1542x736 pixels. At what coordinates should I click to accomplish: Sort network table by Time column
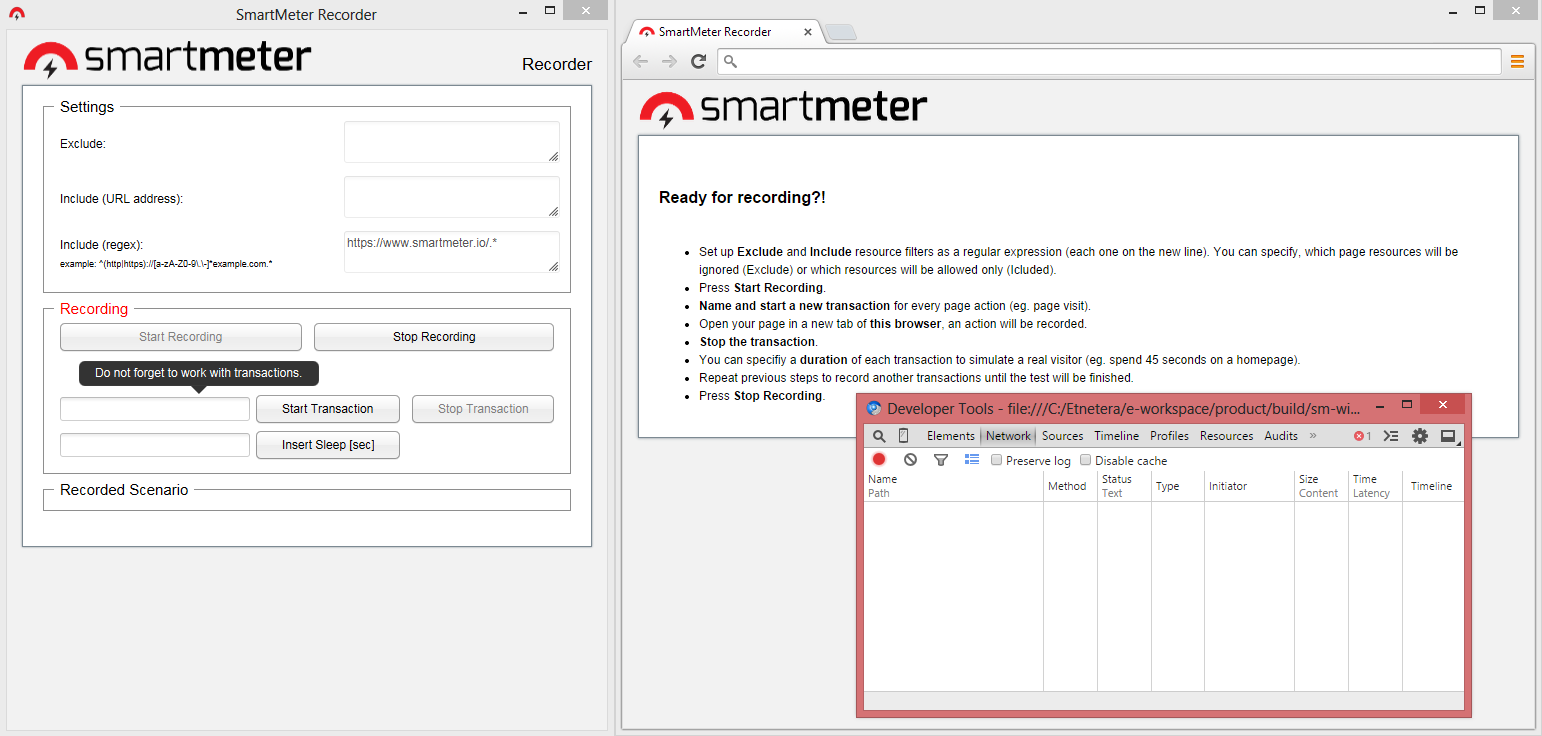click(x=1375, y=486)
